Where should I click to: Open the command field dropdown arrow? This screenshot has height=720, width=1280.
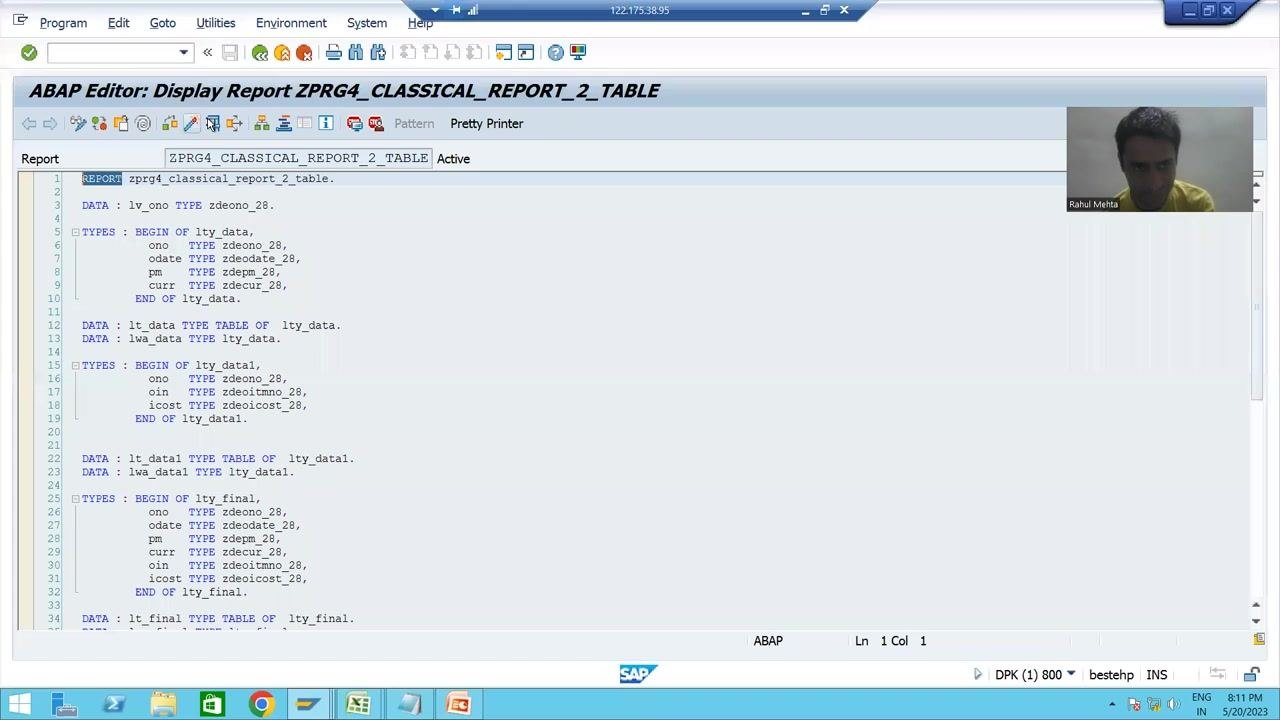pyautogui.click(x=183, y=52)
